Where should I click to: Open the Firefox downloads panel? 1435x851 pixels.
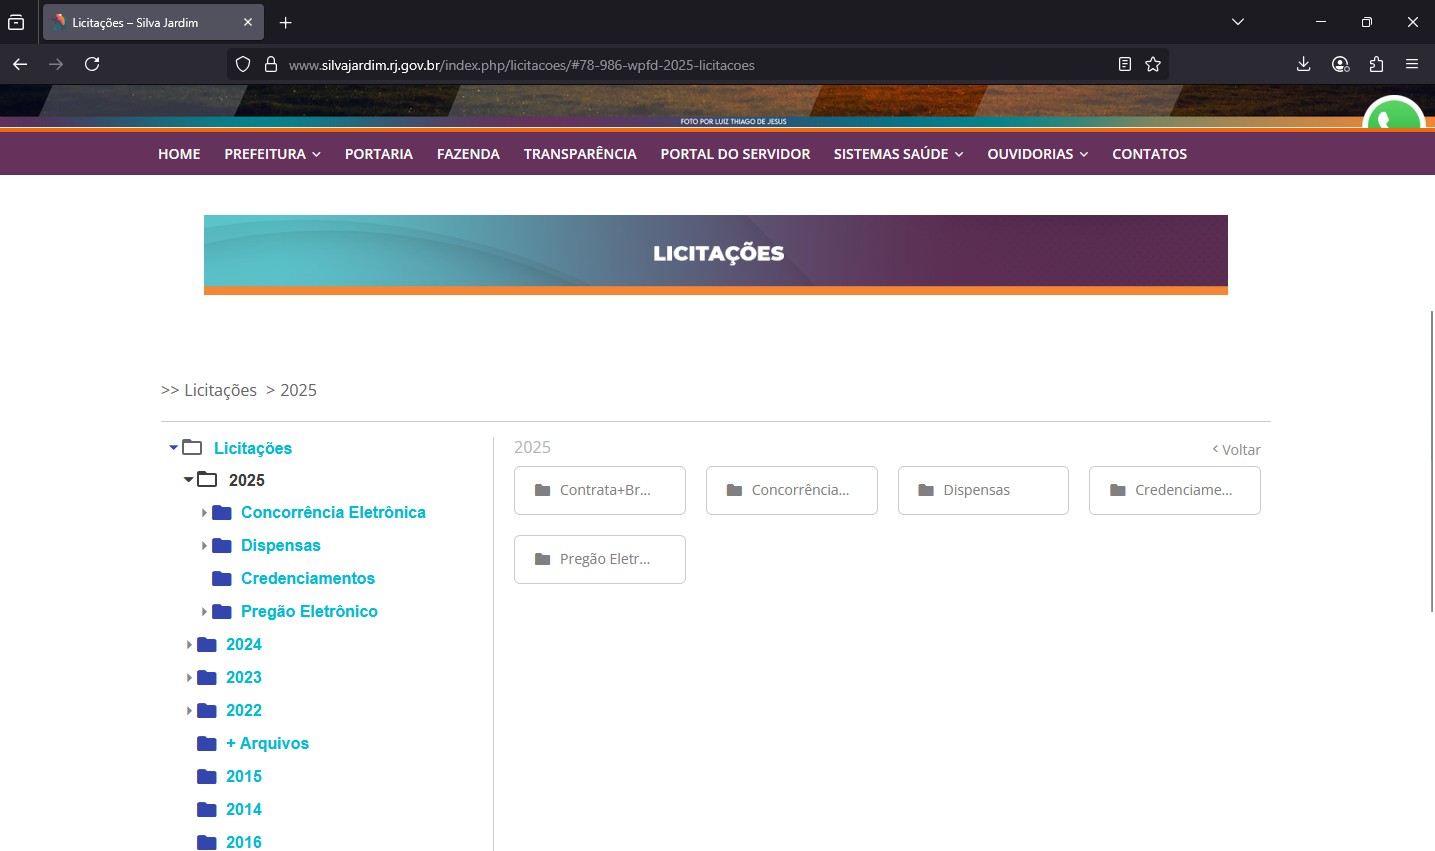click(1303, 64)
